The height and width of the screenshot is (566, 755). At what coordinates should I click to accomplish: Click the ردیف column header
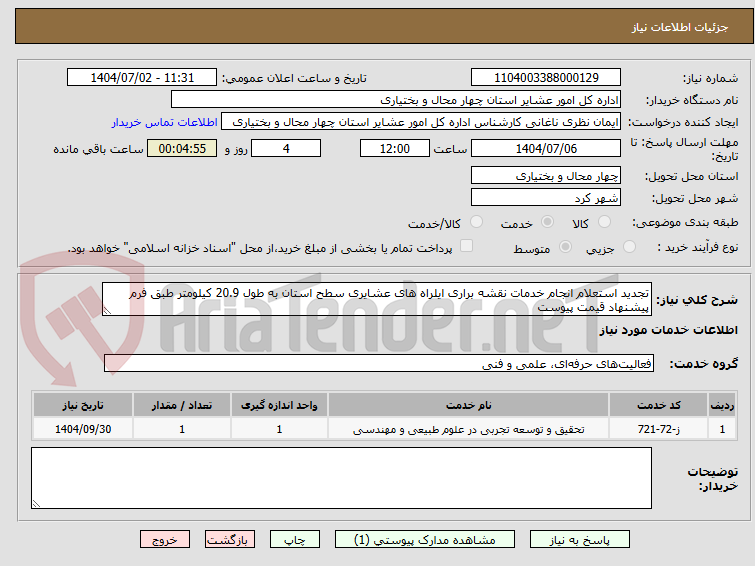click(x=722, y=405)
